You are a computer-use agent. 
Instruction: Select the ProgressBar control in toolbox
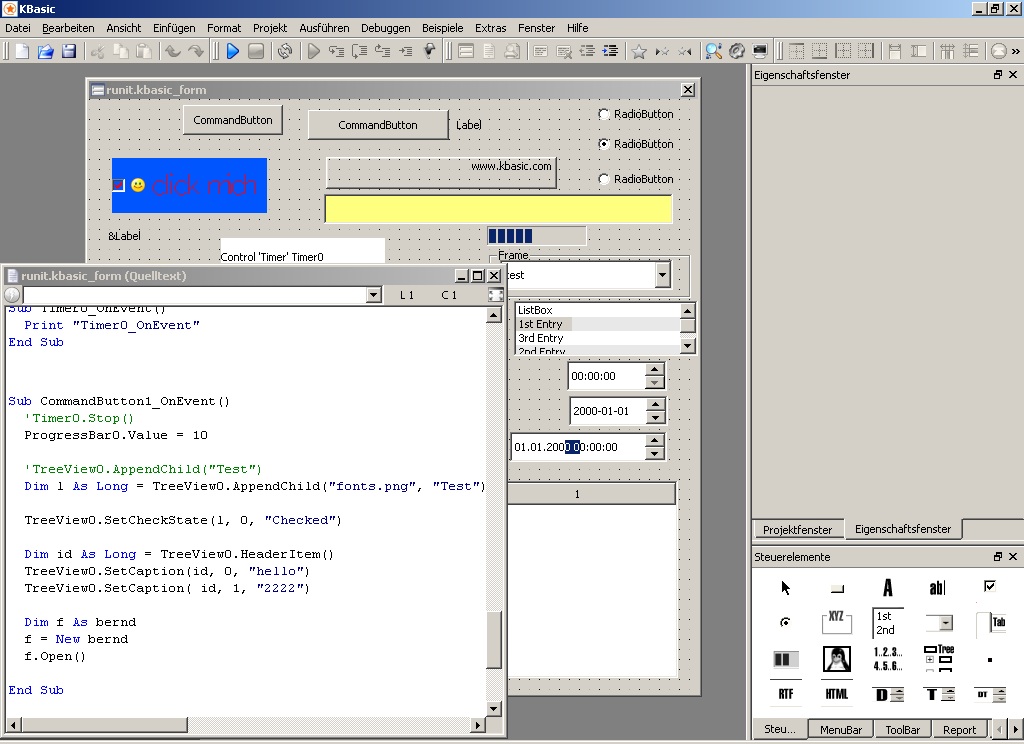point(785,659)
